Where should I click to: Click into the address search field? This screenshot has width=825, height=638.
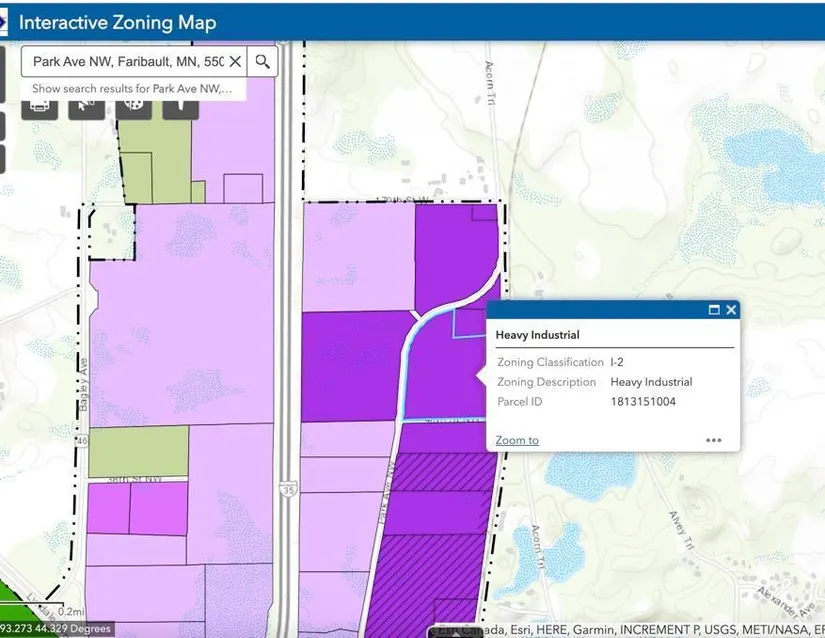(128, 62)
